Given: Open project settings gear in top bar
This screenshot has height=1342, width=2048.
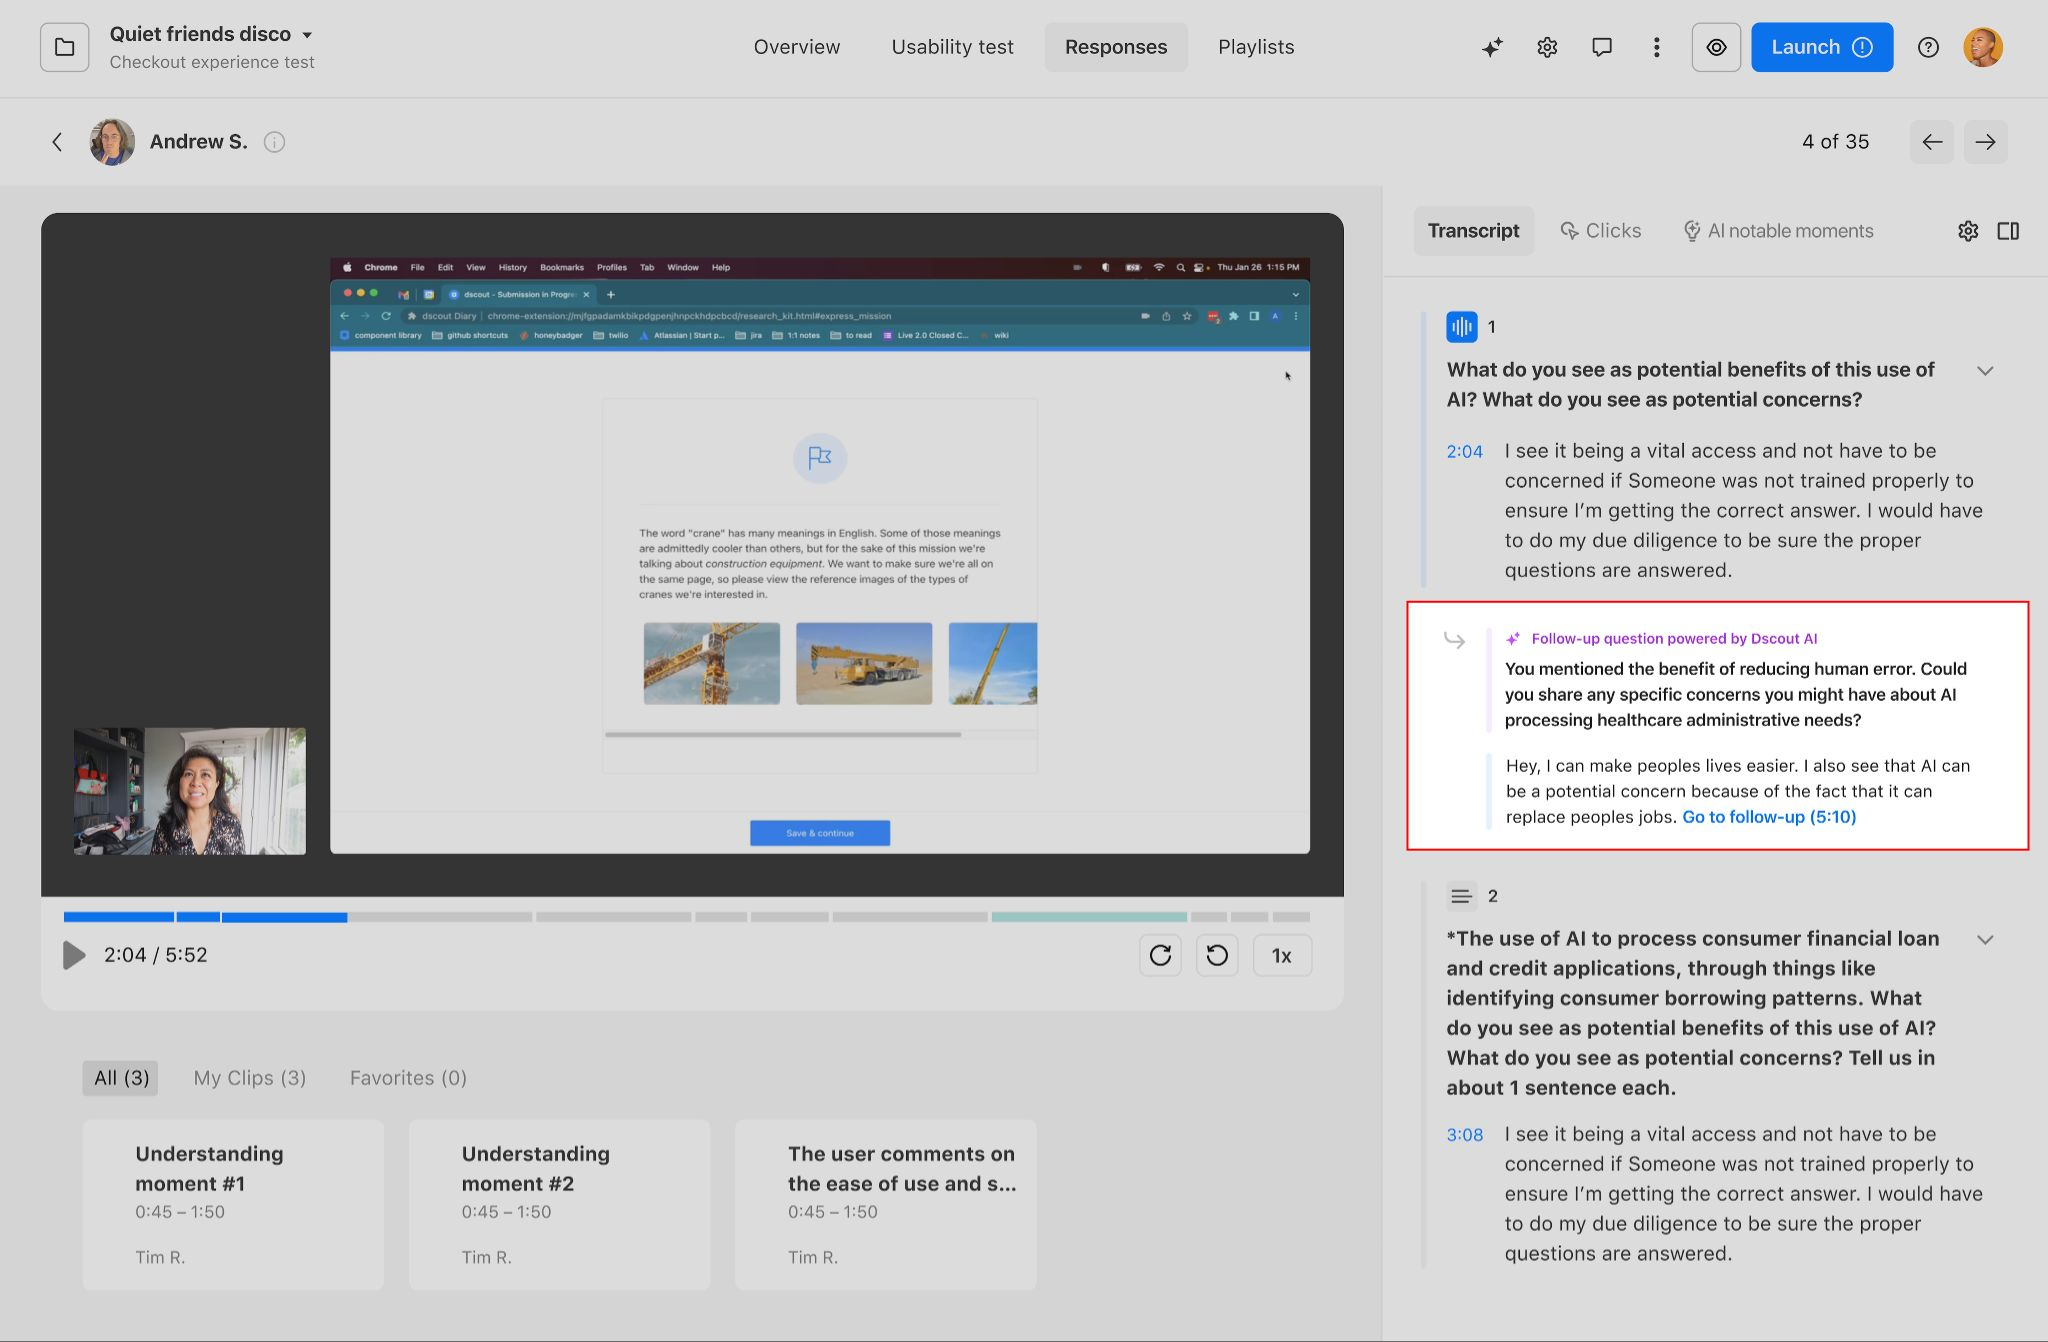Looking at the screenshot, I should 1547,47.
